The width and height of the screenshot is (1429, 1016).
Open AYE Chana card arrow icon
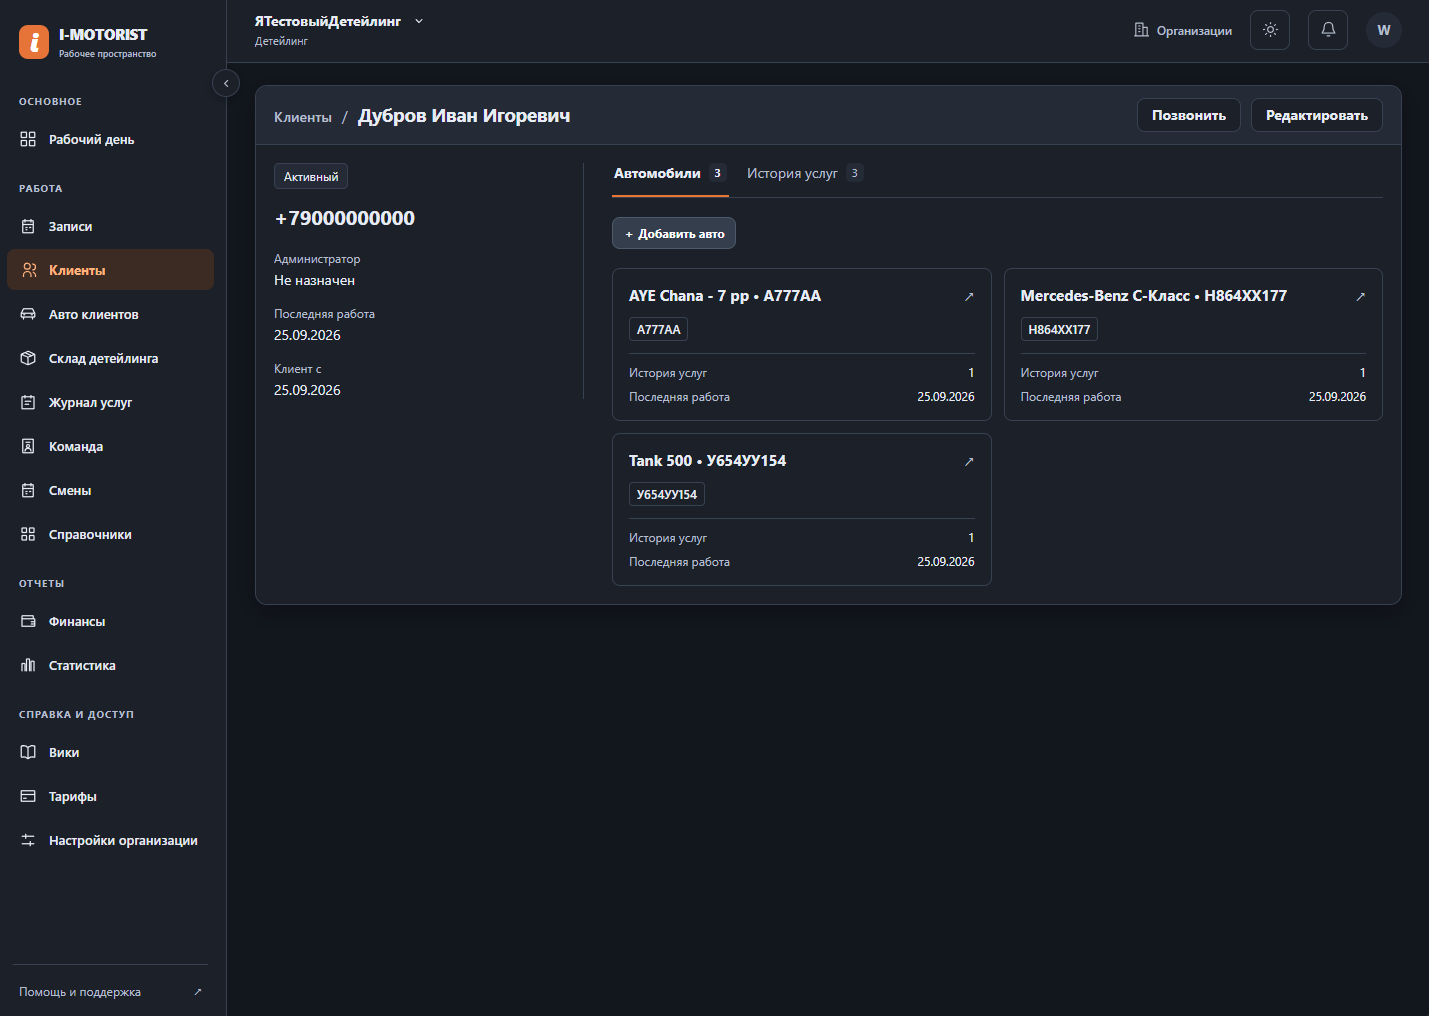click(x=969, y=296)
